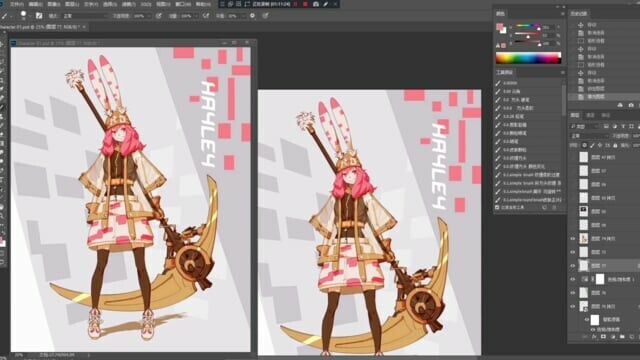640x360 pixels.
Task: Open the brush flow dropdown arrow
Action: pos(196,16)
